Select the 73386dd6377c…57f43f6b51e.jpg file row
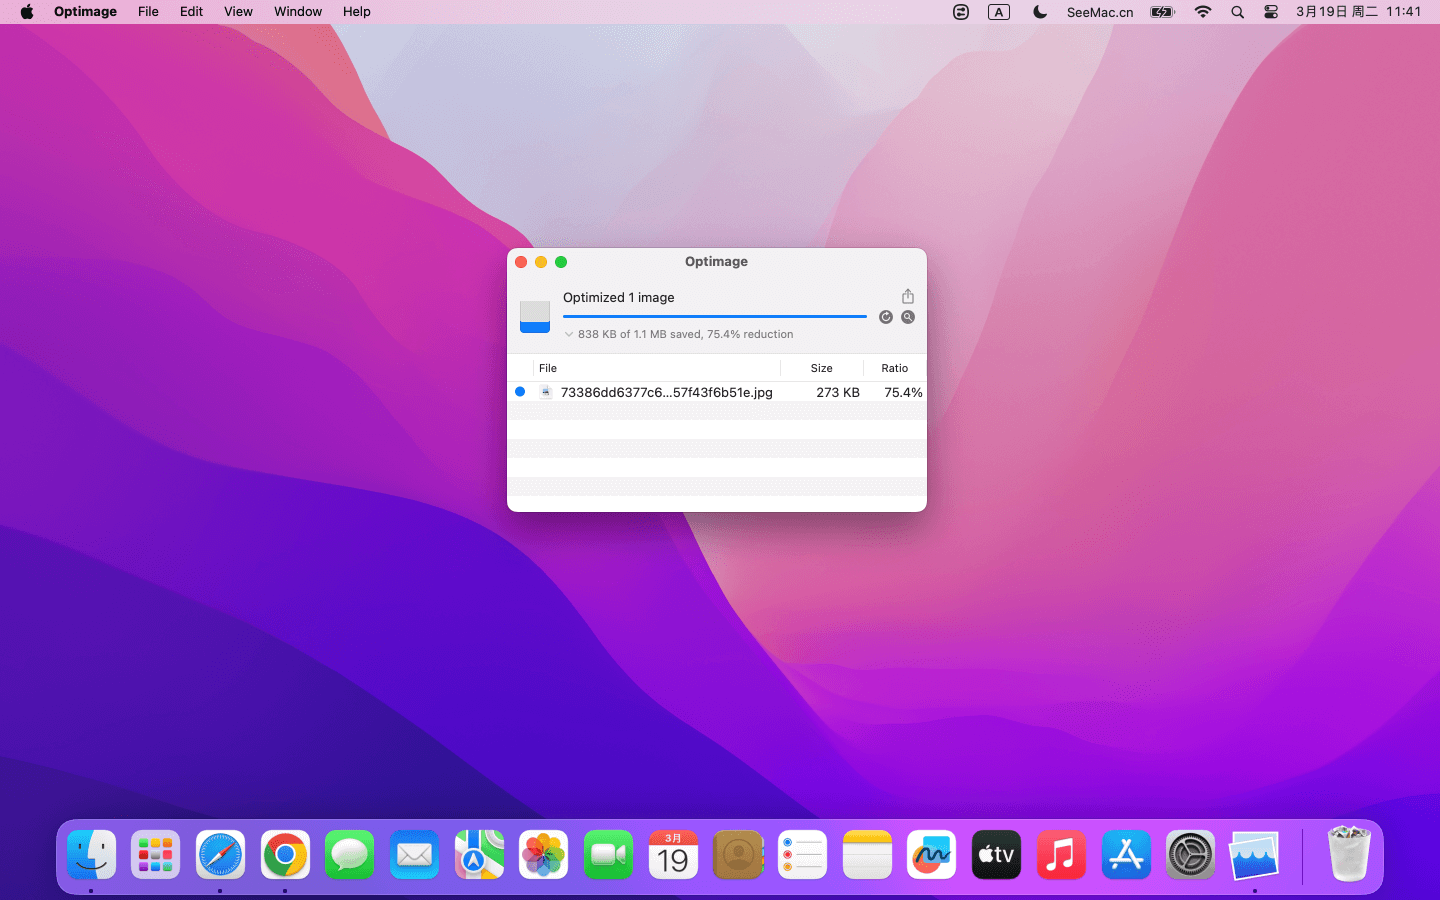 point(717,392)
